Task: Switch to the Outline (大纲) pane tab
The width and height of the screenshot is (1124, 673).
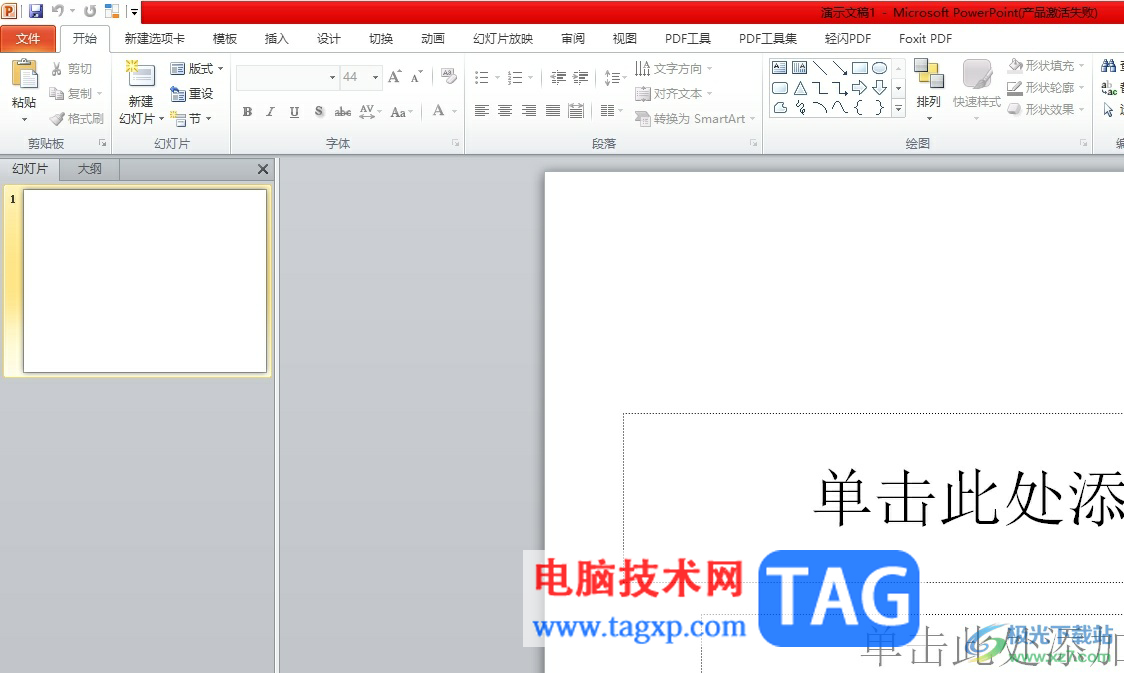Action: (90, 169)
